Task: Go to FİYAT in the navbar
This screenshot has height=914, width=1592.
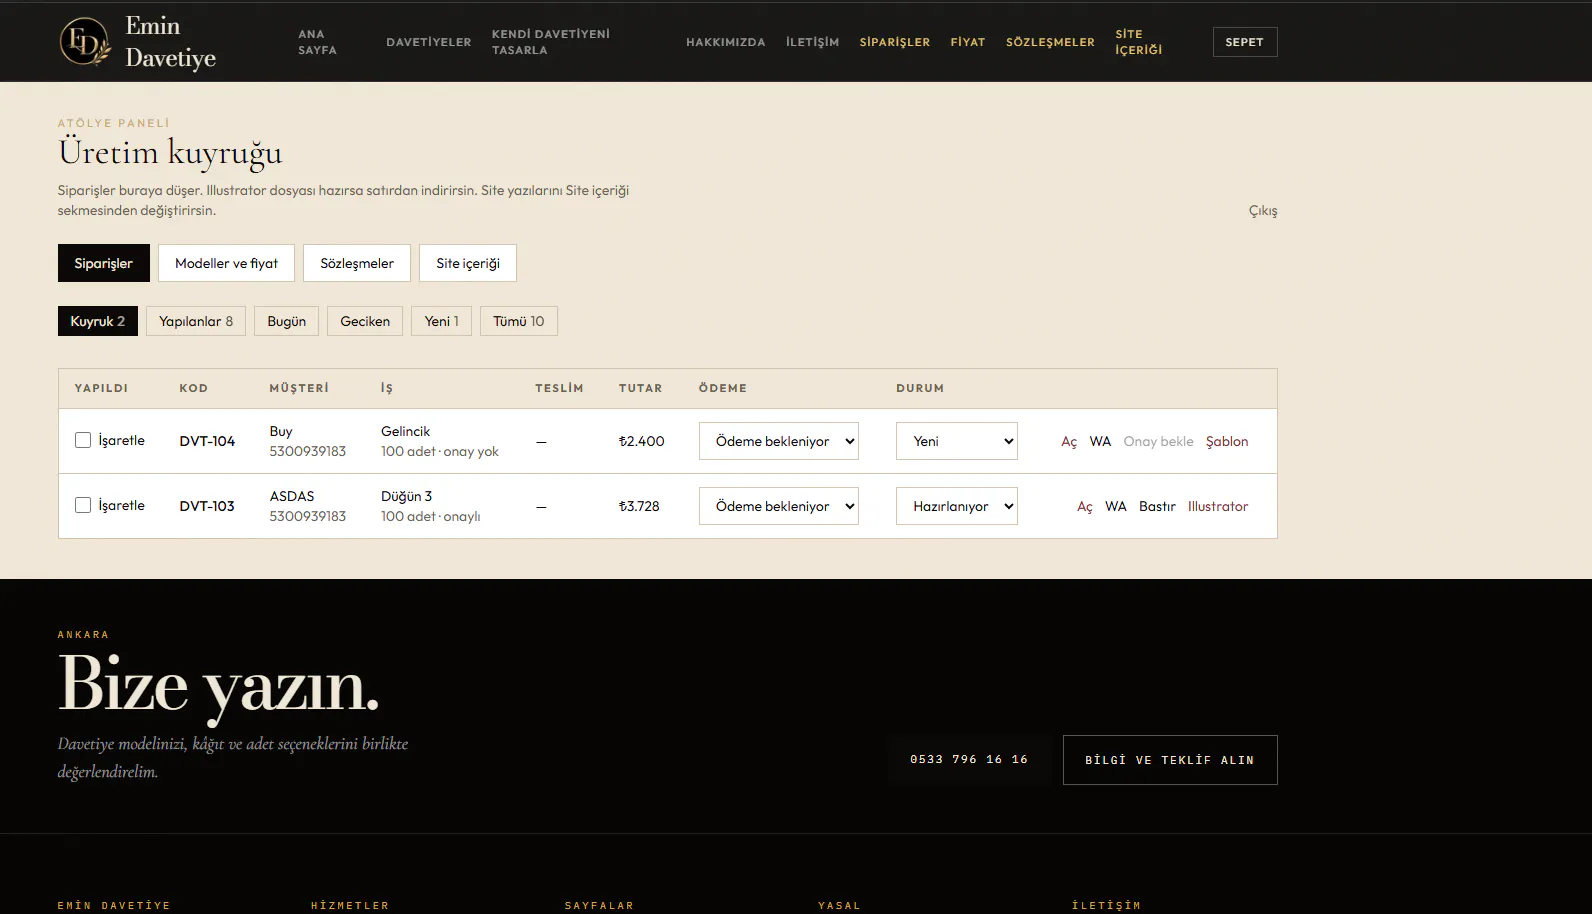Action: click(x=968, y=42)
